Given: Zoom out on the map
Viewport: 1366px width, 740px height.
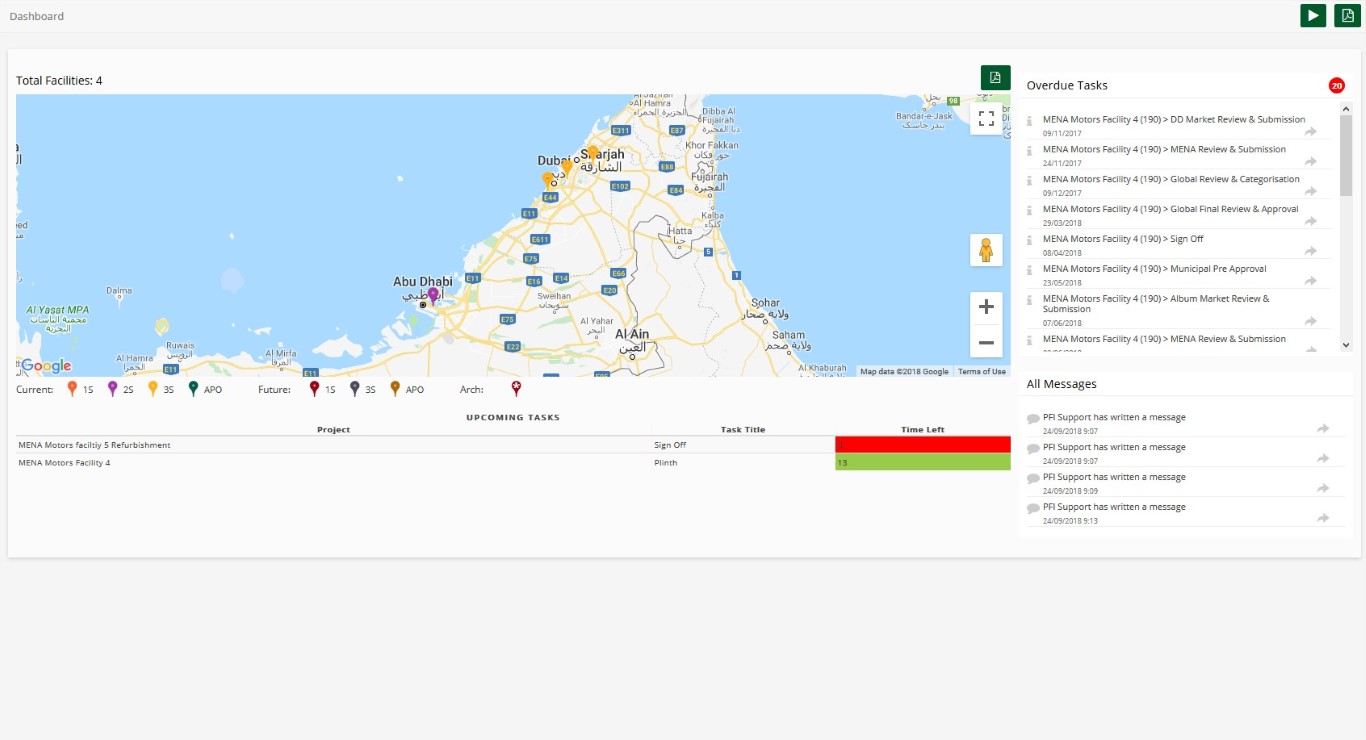Looking at the screenshot, I should (986, 342).
